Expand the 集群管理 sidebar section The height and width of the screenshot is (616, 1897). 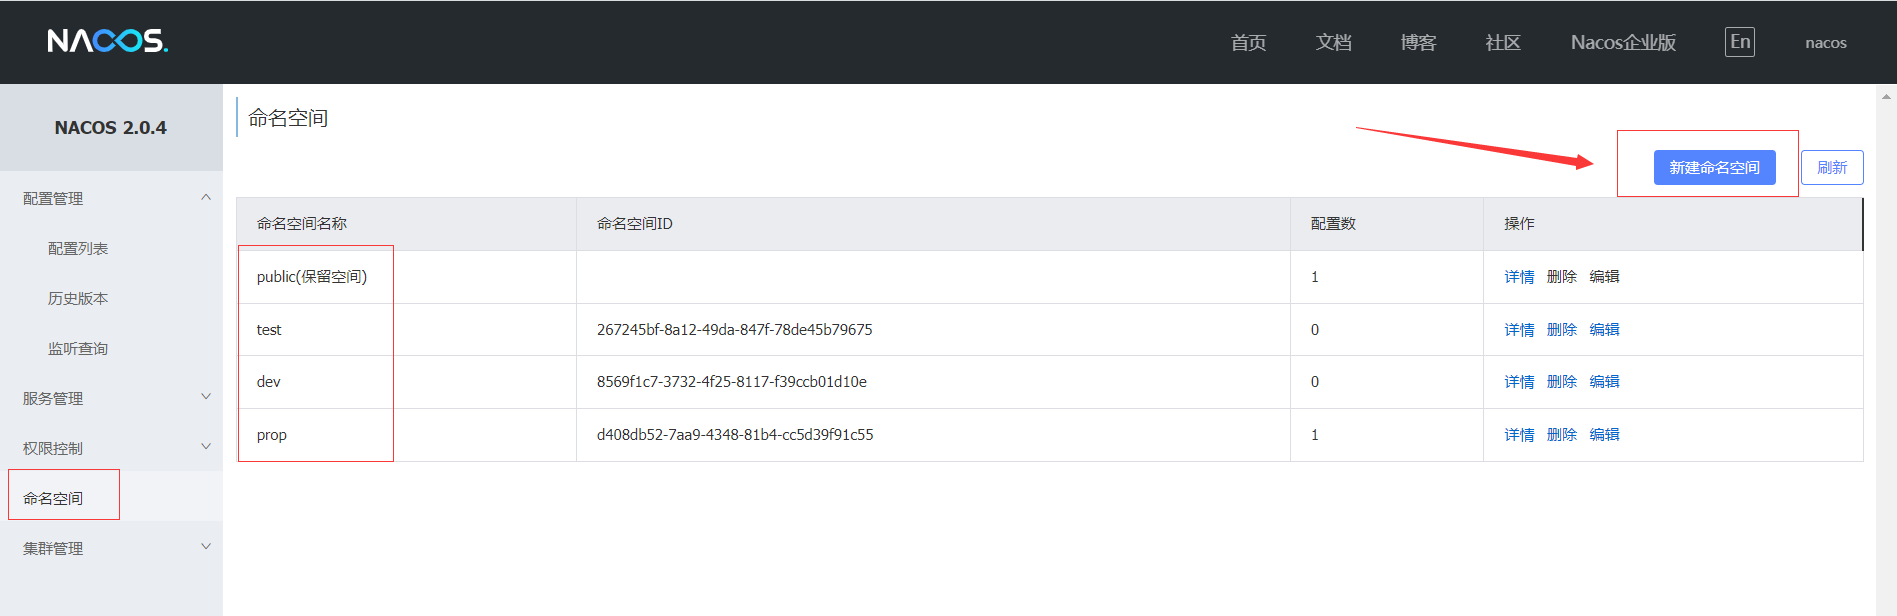click(205, 548)
